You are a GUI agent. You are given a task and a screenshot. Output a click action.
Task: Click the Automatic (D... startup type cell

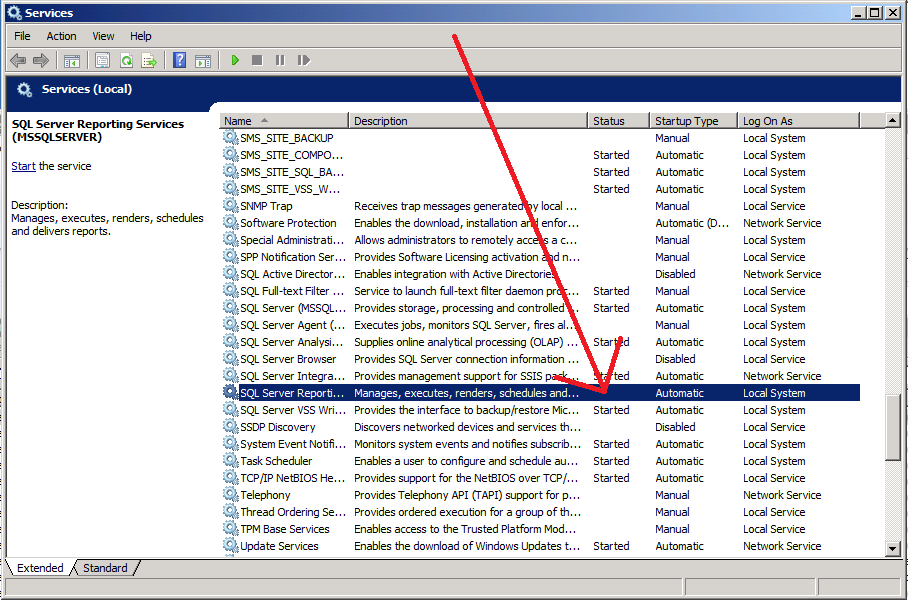point(692,222)
